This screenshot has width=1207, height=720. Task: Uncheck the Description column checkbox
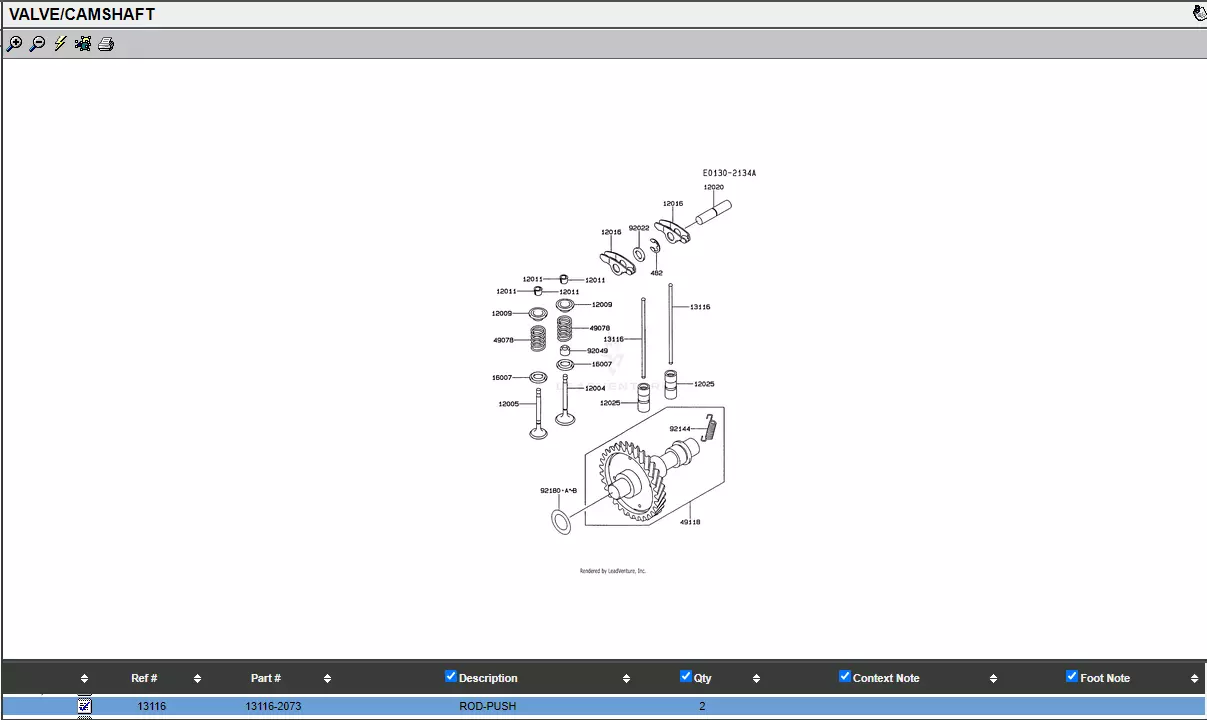point(451,677)
